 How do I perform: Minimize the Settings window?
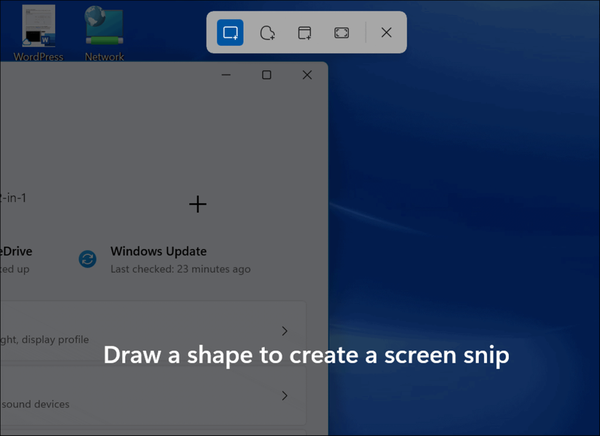tap(226, 75)
